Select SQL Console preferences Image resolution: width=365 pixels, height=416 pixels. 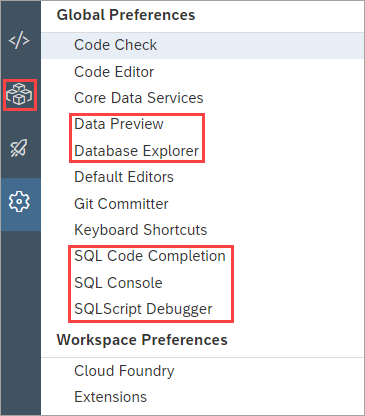[118, 283]
